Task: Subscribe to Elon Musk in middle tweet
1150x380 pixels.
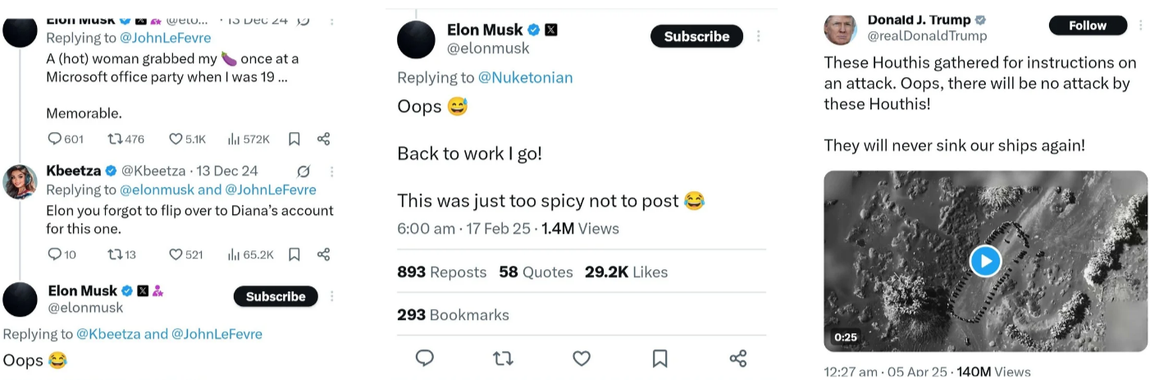Action: click(697, 36)
